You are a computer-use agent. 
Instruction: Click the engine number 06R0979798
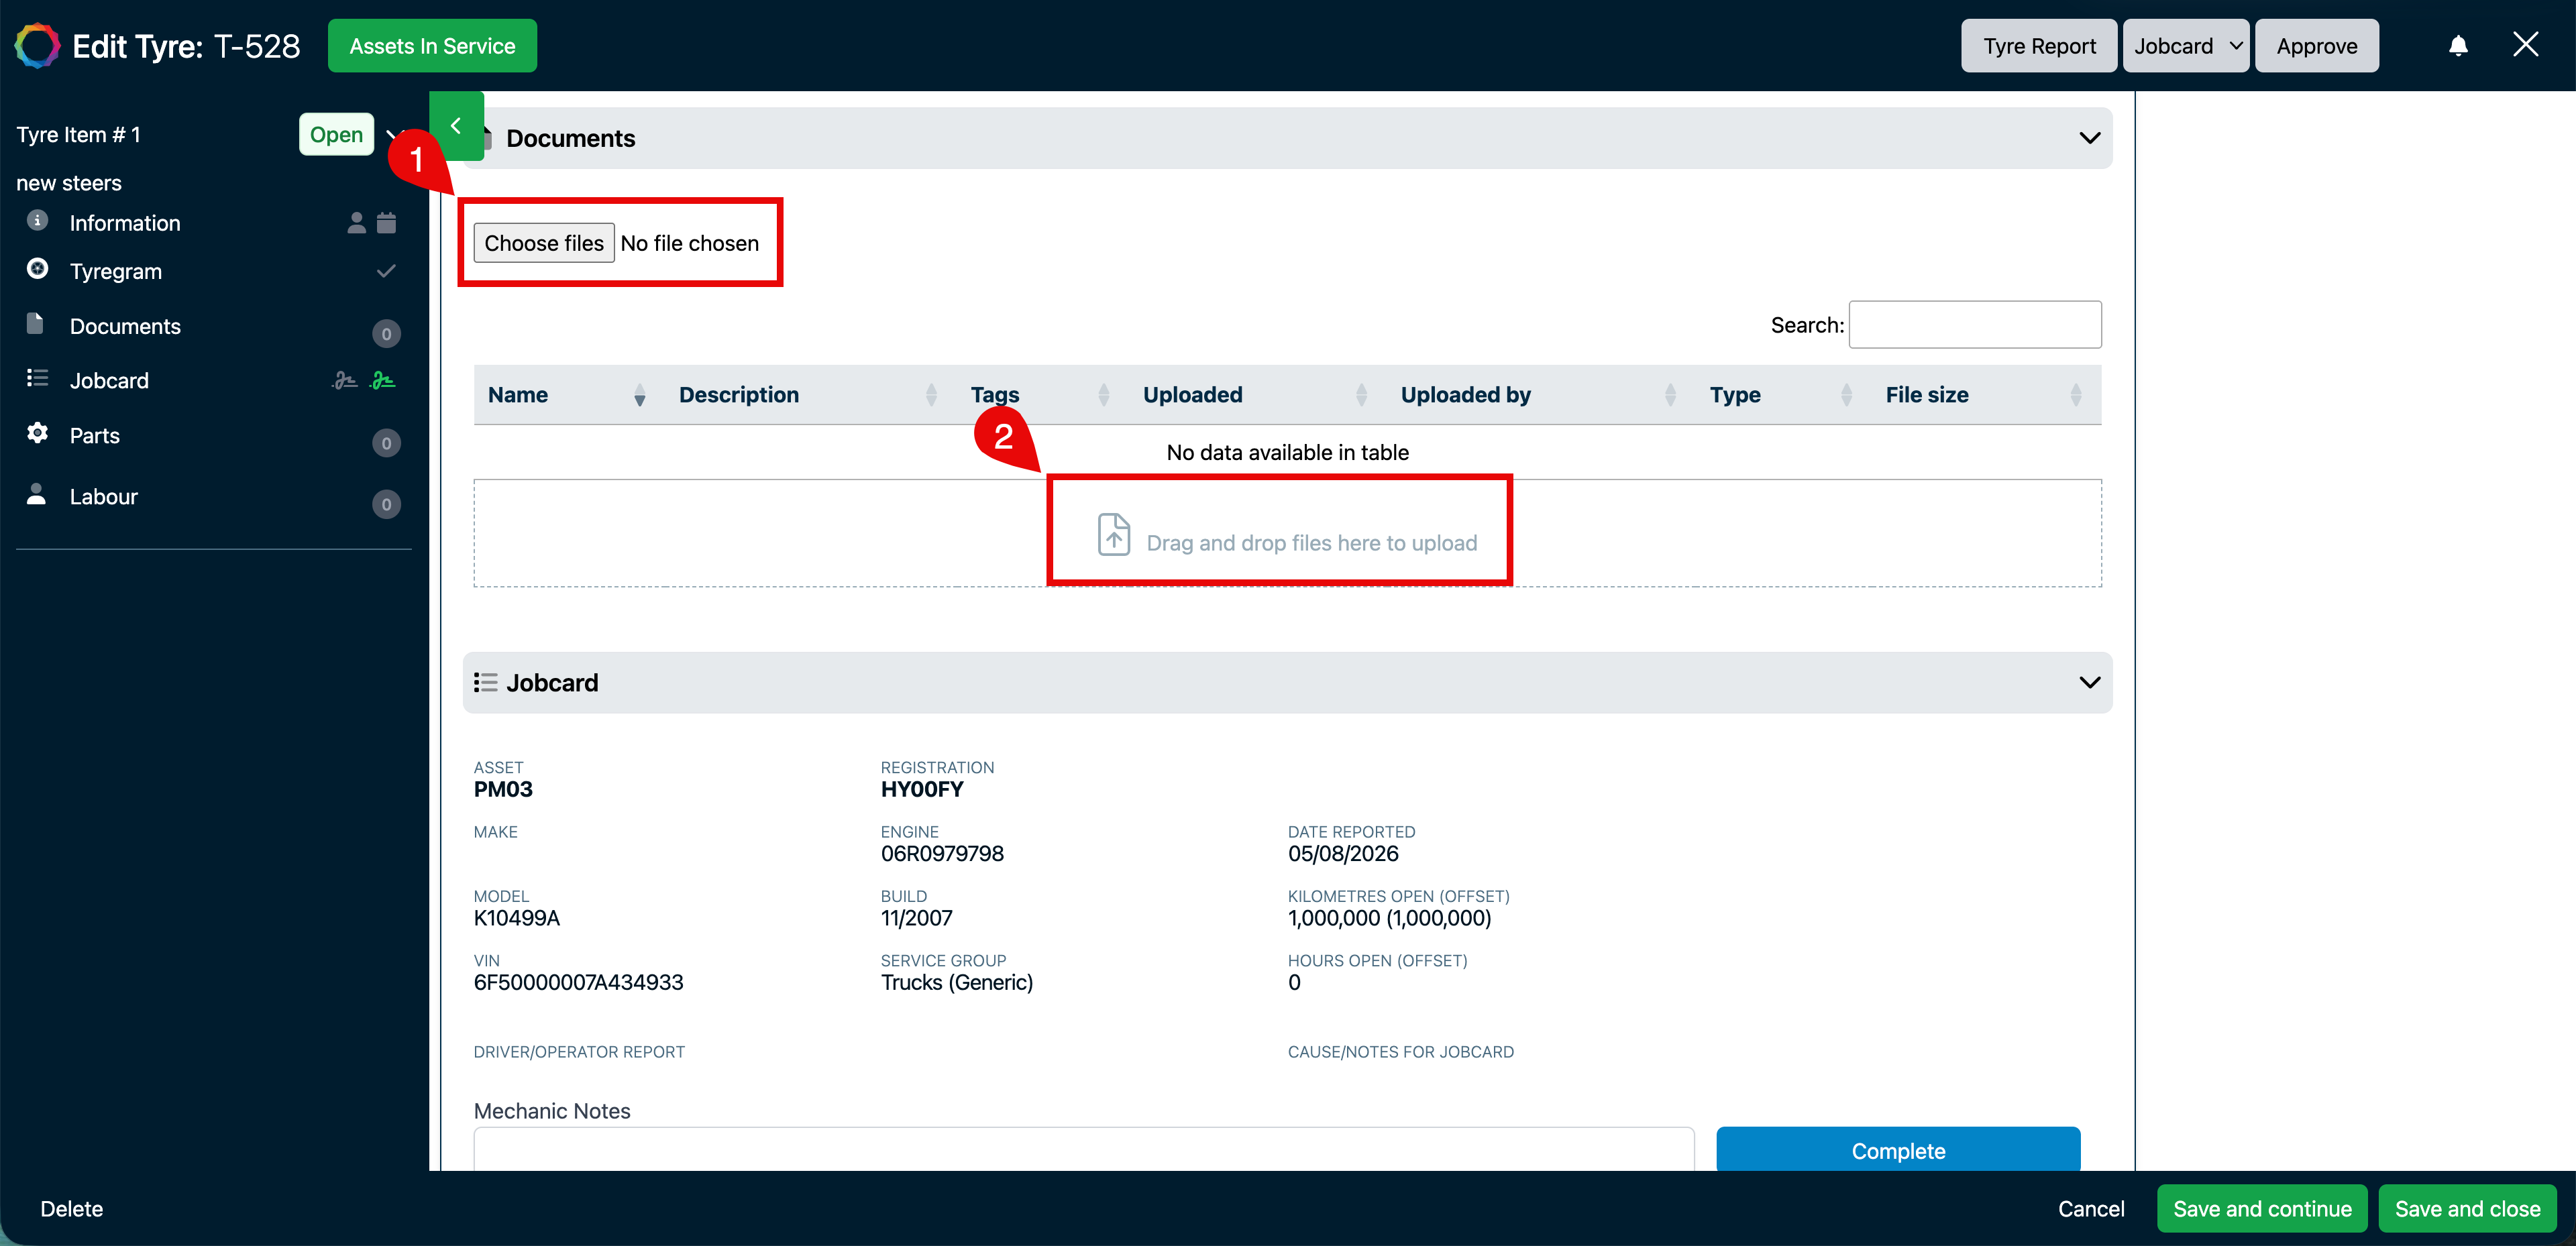(x=942, y=854)
